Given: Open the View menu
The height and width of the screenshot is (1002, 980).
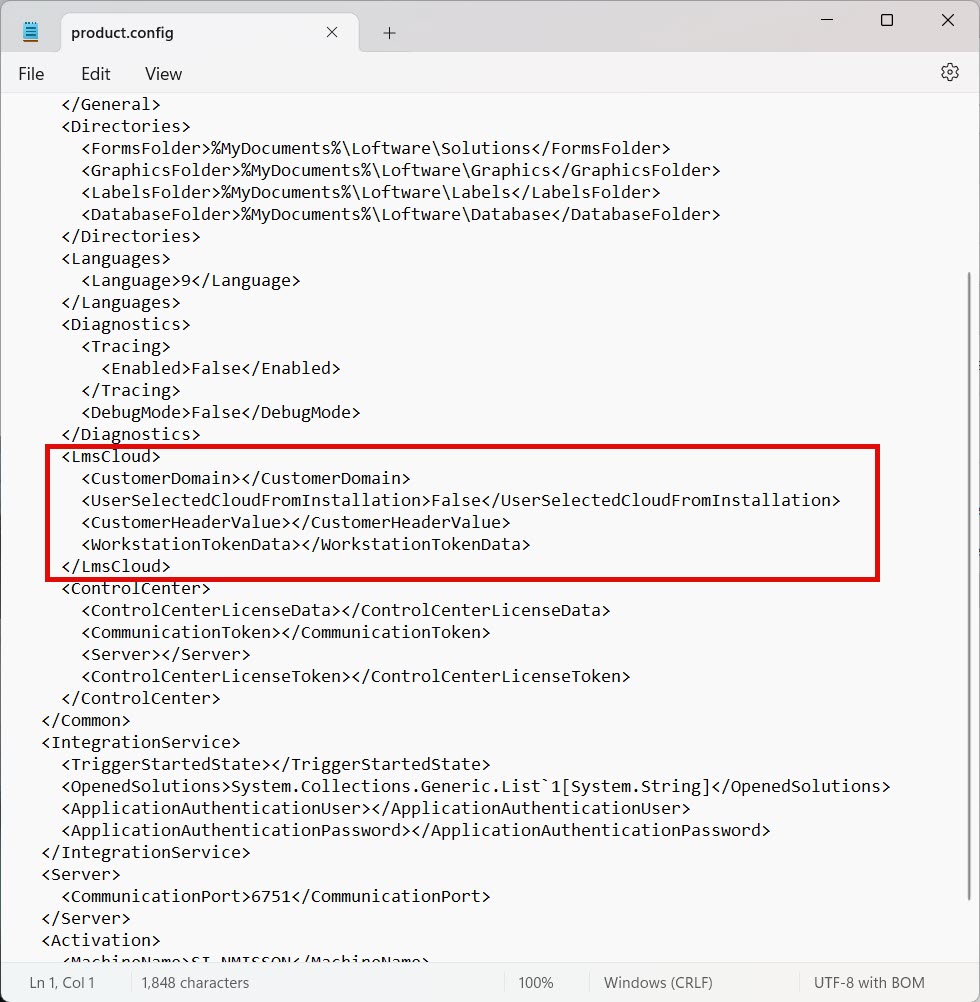Looking at the screenshot, I should (x=162, y=73).
